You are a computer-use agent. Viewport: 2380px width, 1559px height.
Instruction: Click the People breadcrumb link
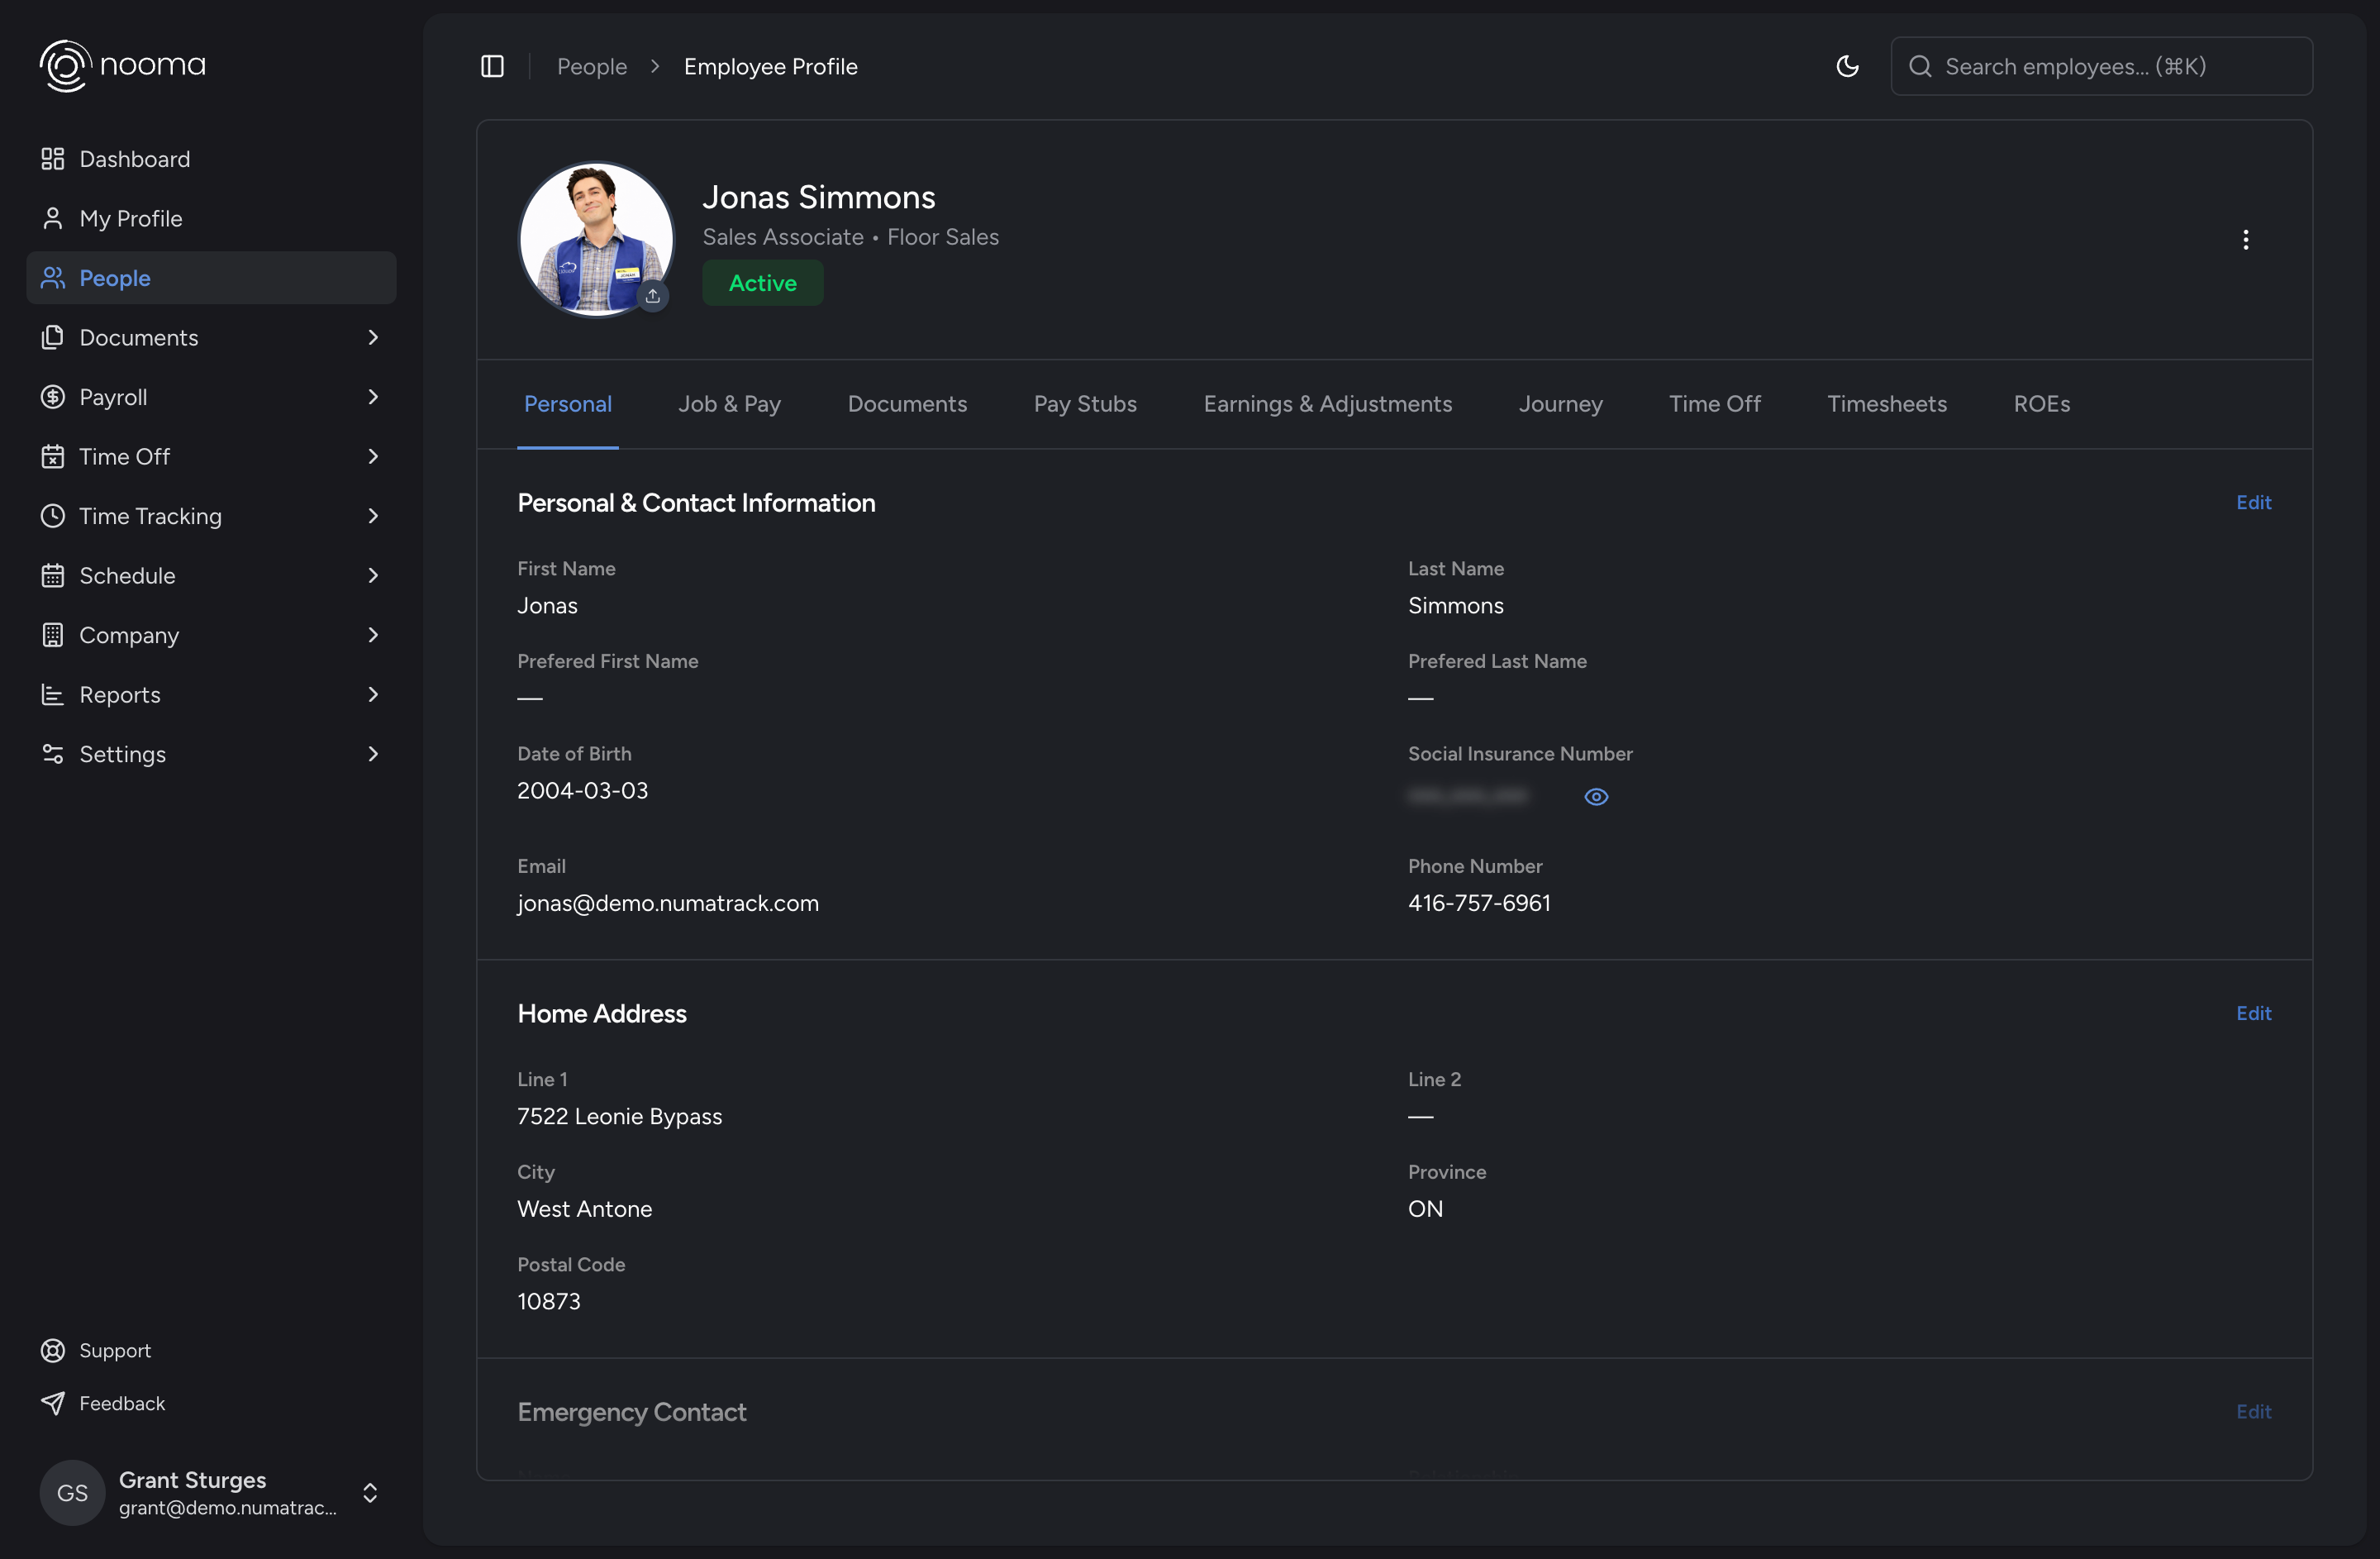tap(592, 66)
